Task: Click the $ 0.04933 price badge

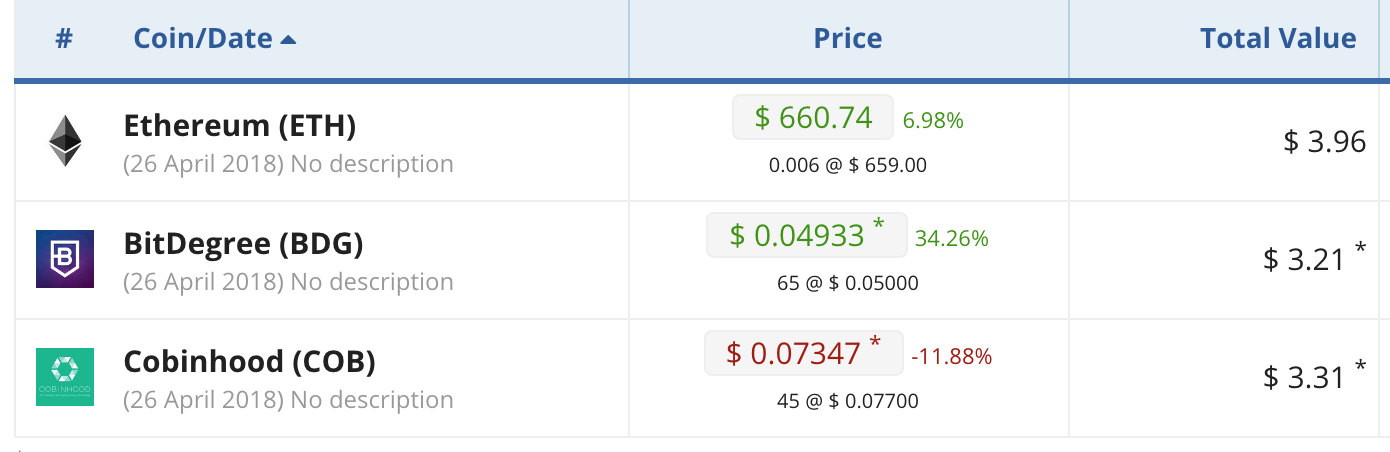Action: click(x=807, y=235)
